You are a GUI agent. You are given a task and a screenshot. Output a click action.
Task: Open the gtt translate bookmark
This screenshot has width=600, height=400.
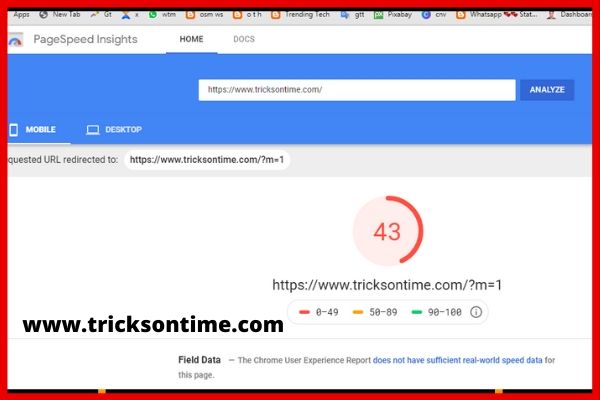pos(352,15)
